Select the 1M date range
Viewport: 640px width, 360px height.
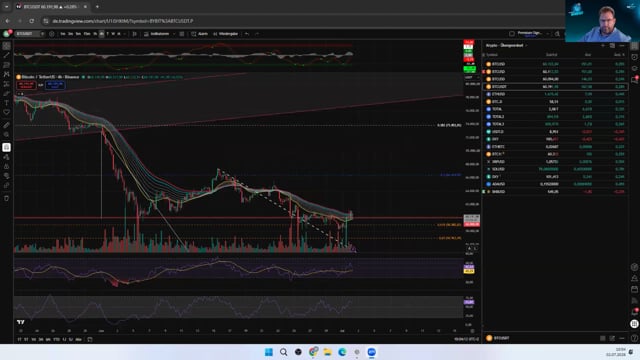[33, 339]
